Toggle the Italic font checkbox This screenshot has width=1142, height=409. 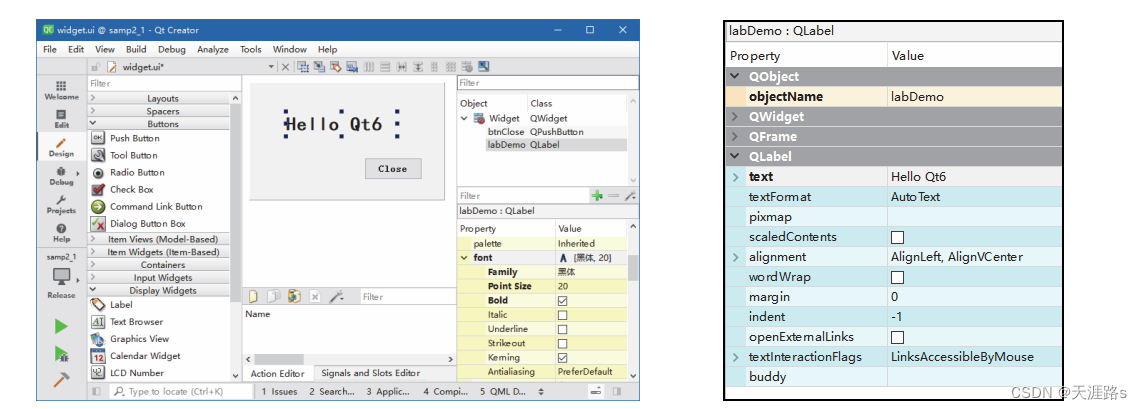click(562, 315)
